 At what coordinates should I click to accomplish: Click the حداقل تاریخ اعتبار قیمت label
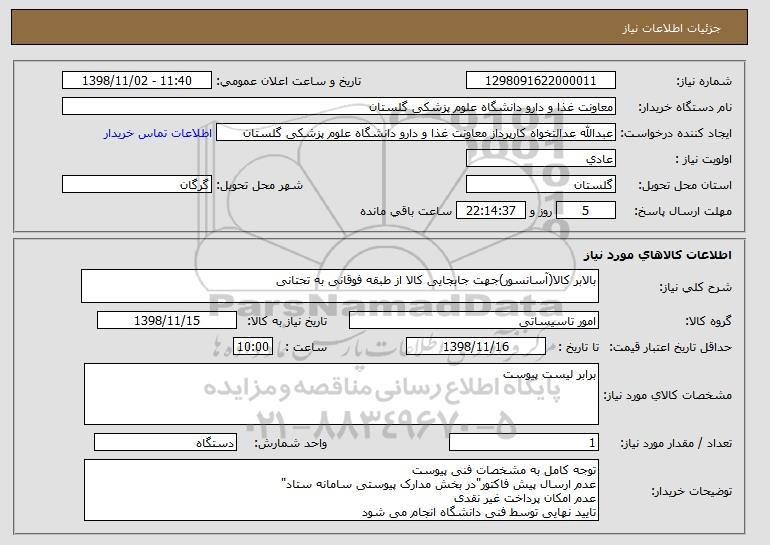pyautogui.click(x=671, y=348)
